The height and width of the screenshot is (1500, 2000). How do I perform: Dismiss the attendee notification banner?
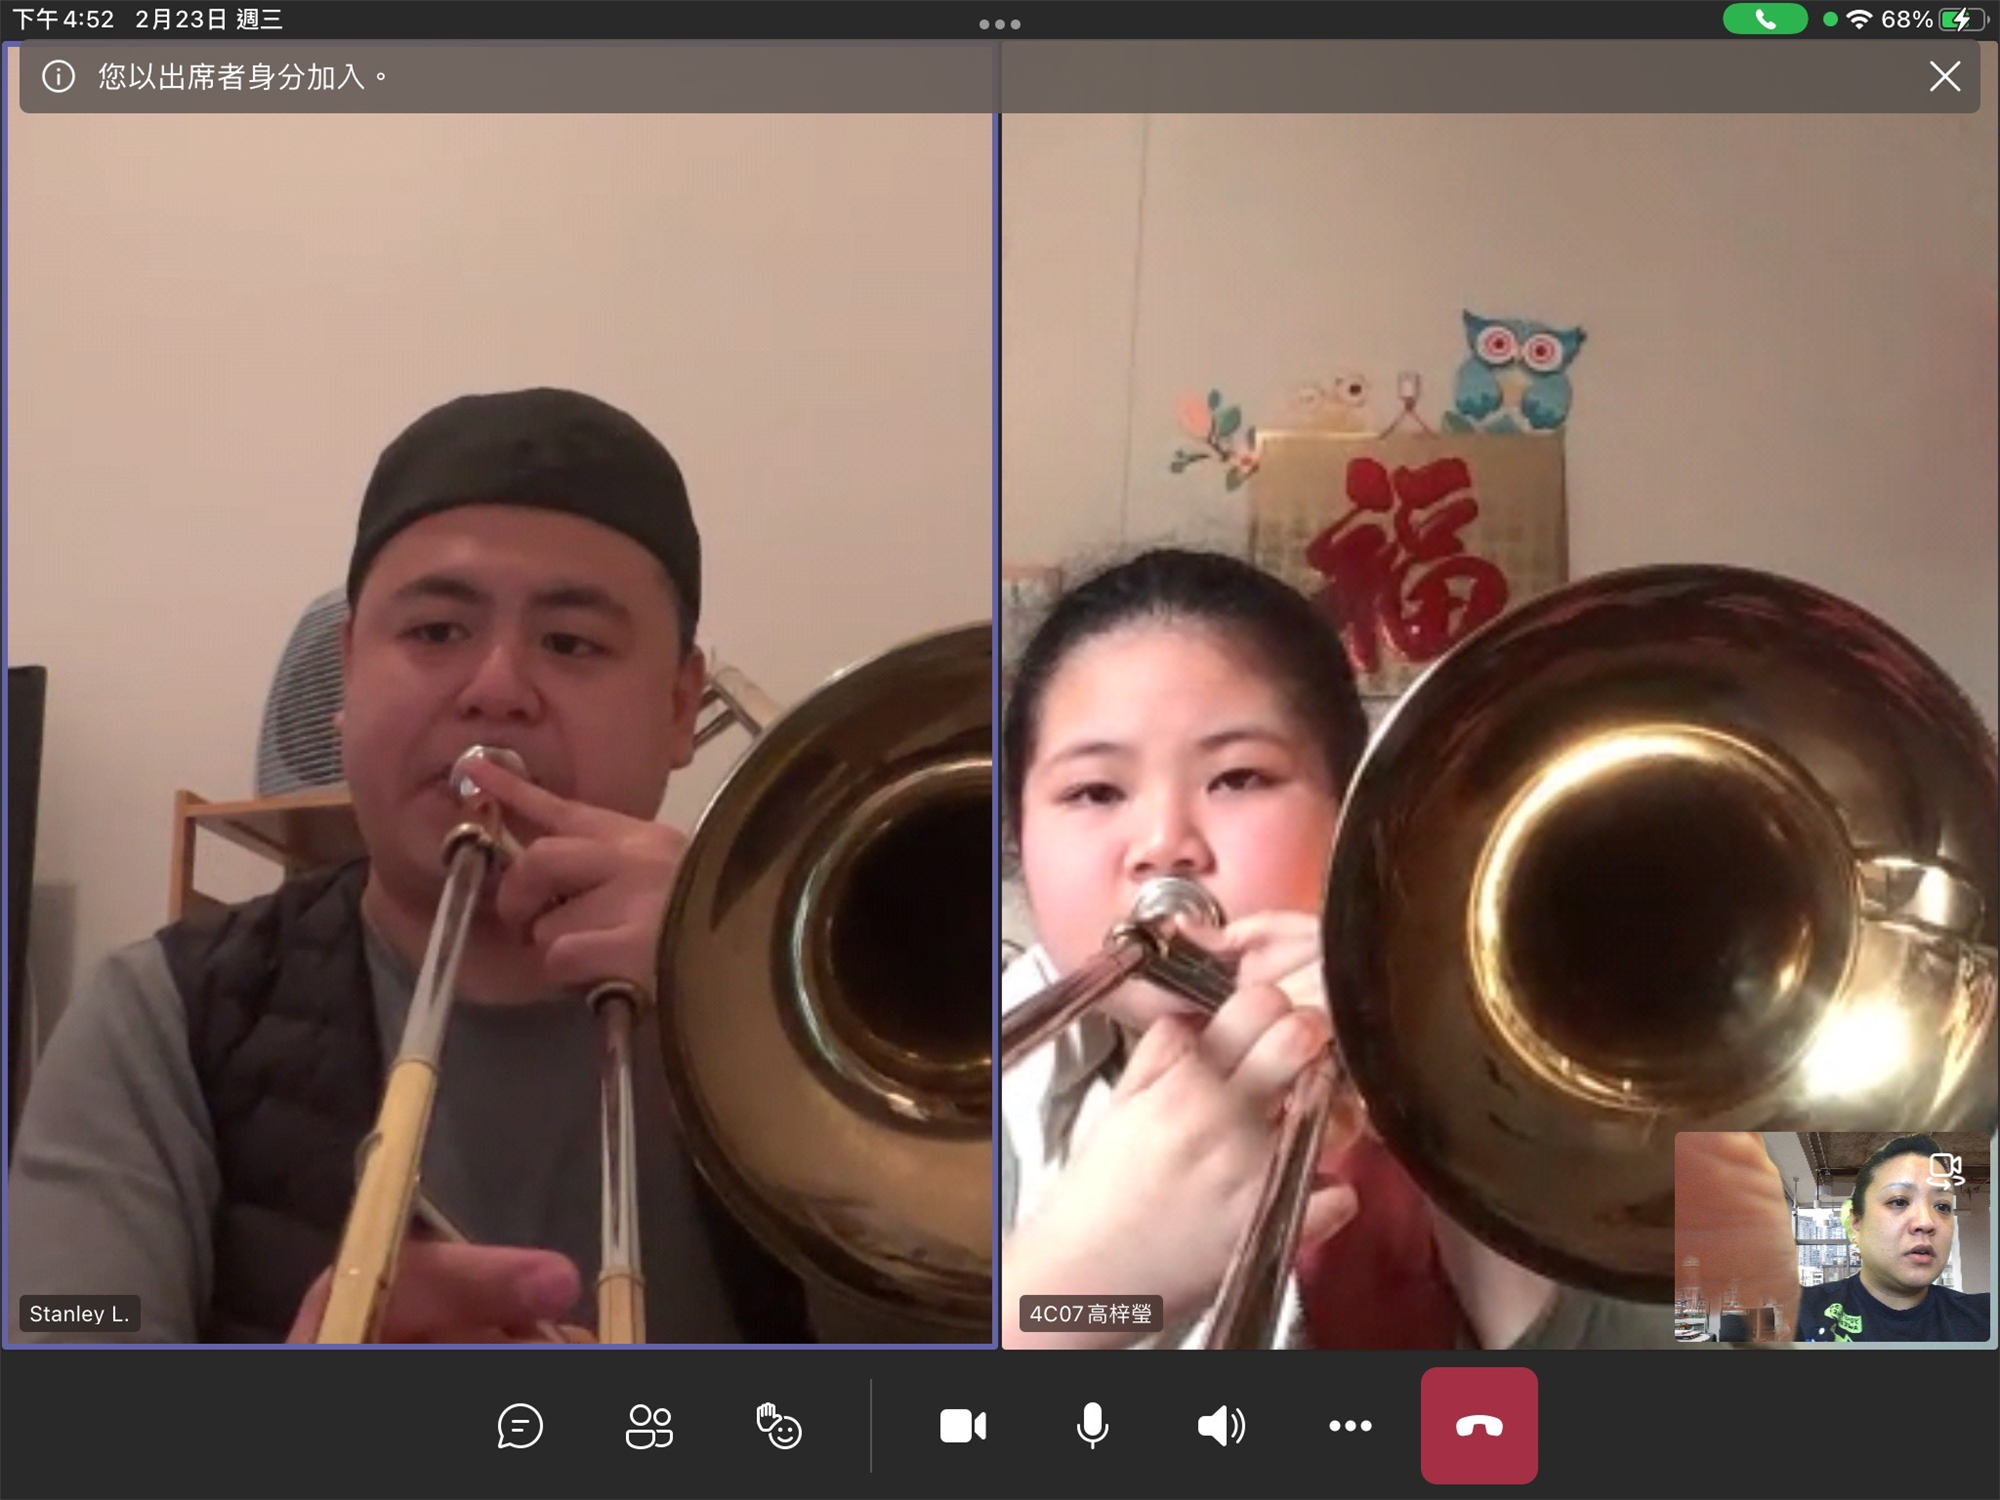coord(1944,76)
